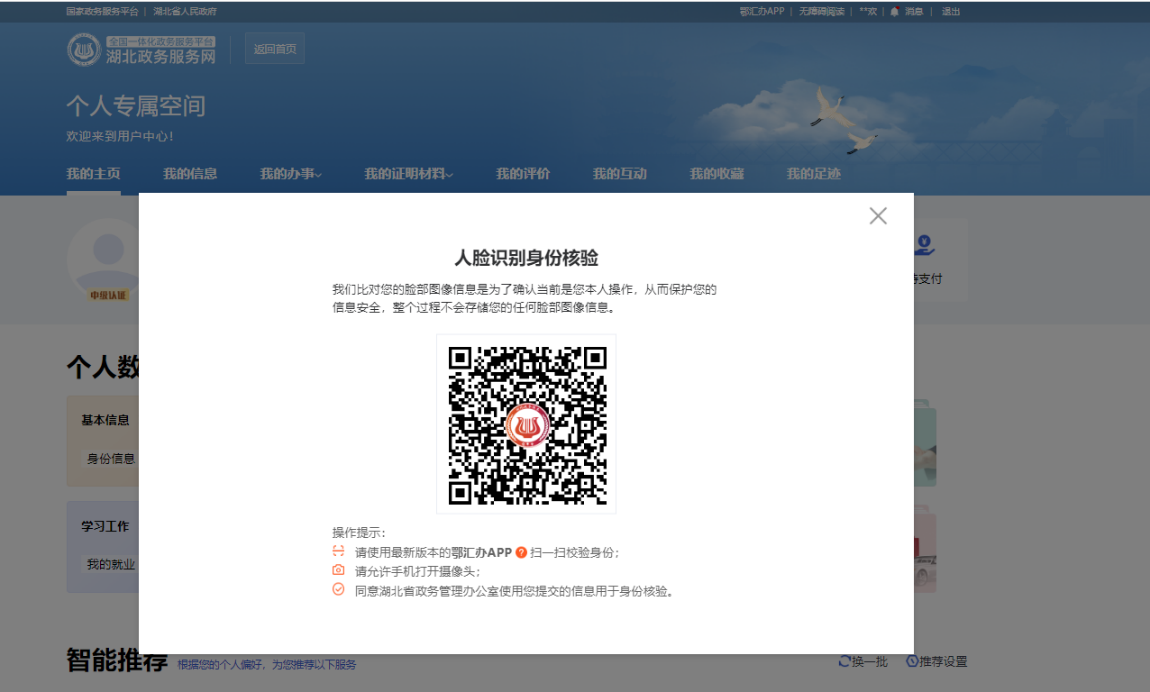1150x692 pixels.
Task: Click the notification bell icon
Action: click(894, 11)
